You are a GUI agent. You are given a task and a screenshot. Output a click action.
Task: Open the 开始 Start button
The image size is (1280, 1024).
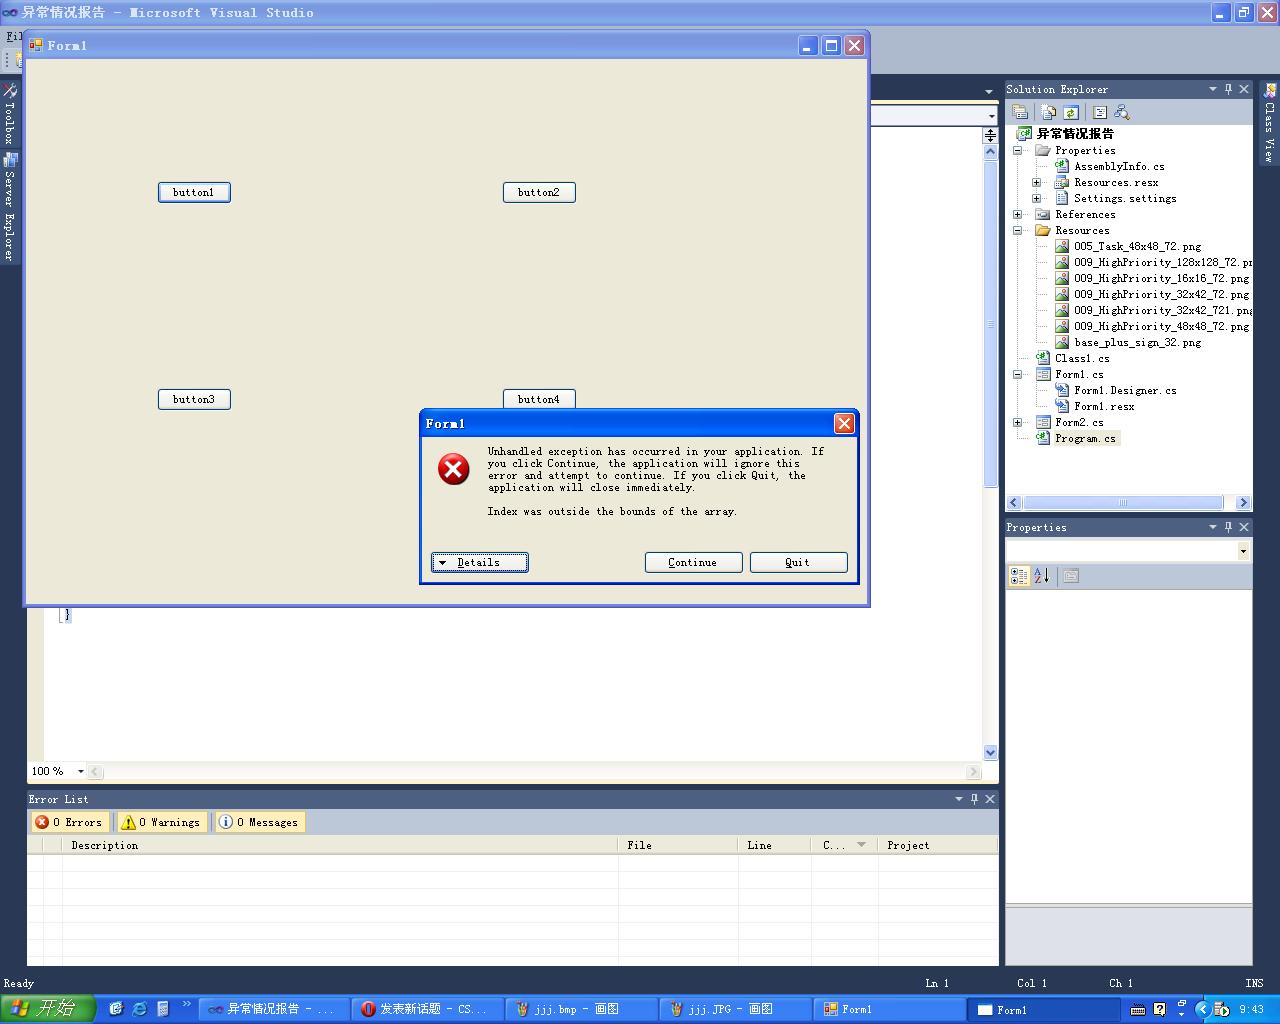point(47,1008)
